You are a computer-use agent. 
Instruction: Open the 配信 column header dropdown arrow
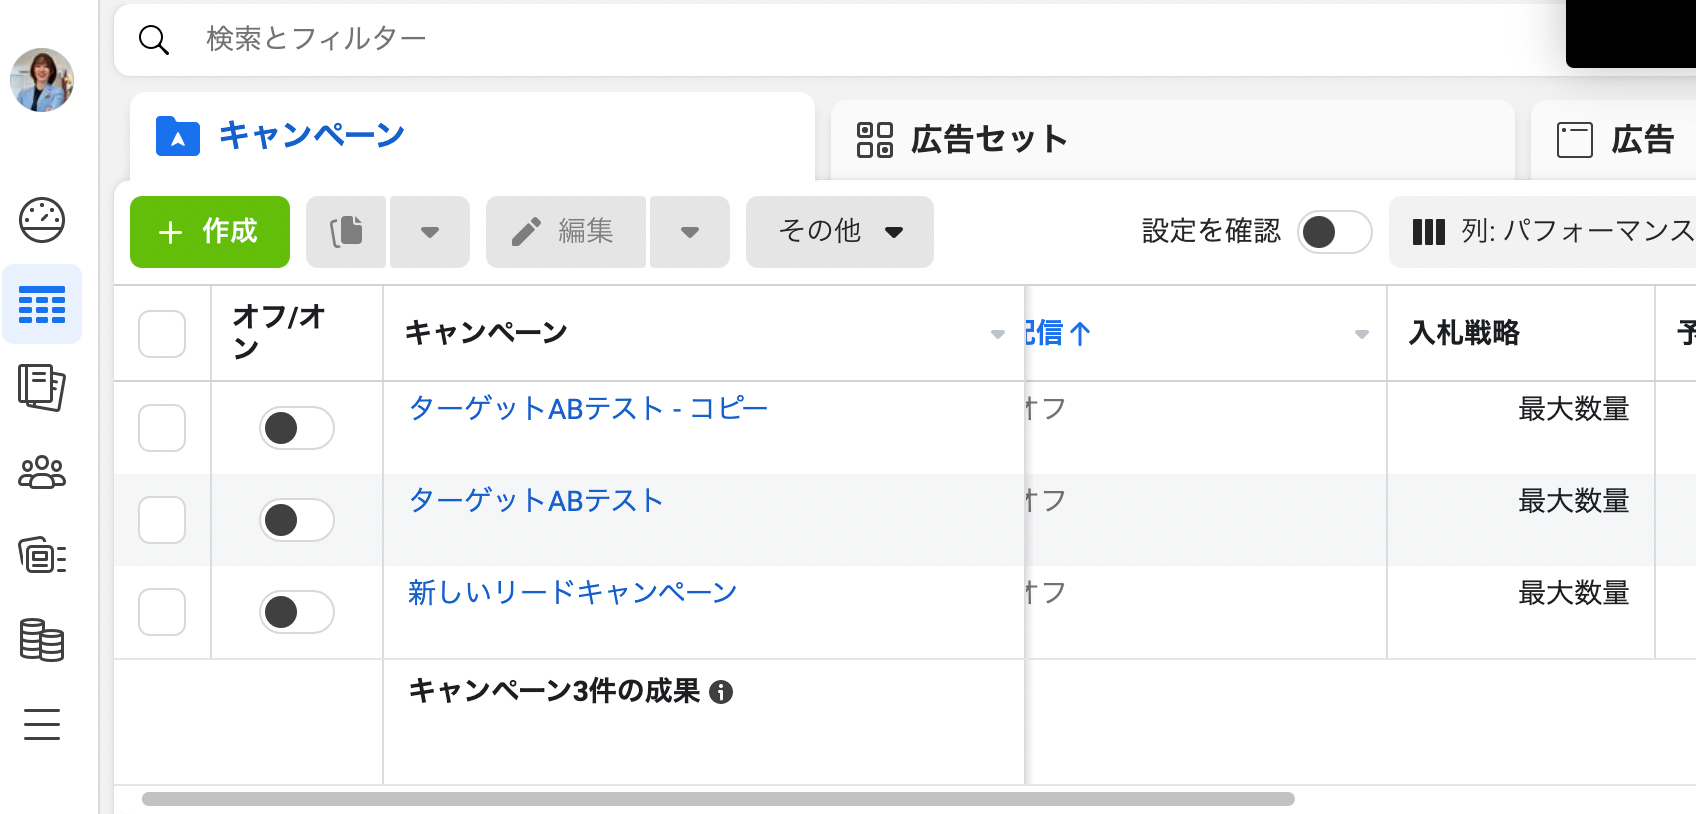[1361, 334]
